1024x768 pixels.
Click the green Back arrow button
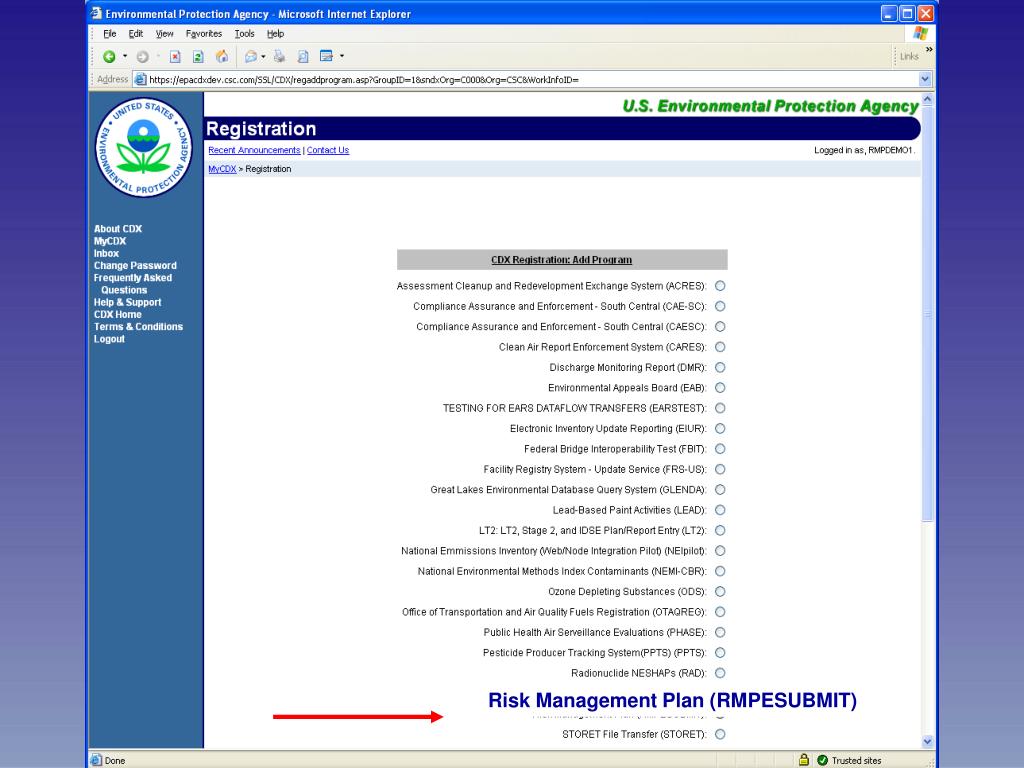coord(109,57)
